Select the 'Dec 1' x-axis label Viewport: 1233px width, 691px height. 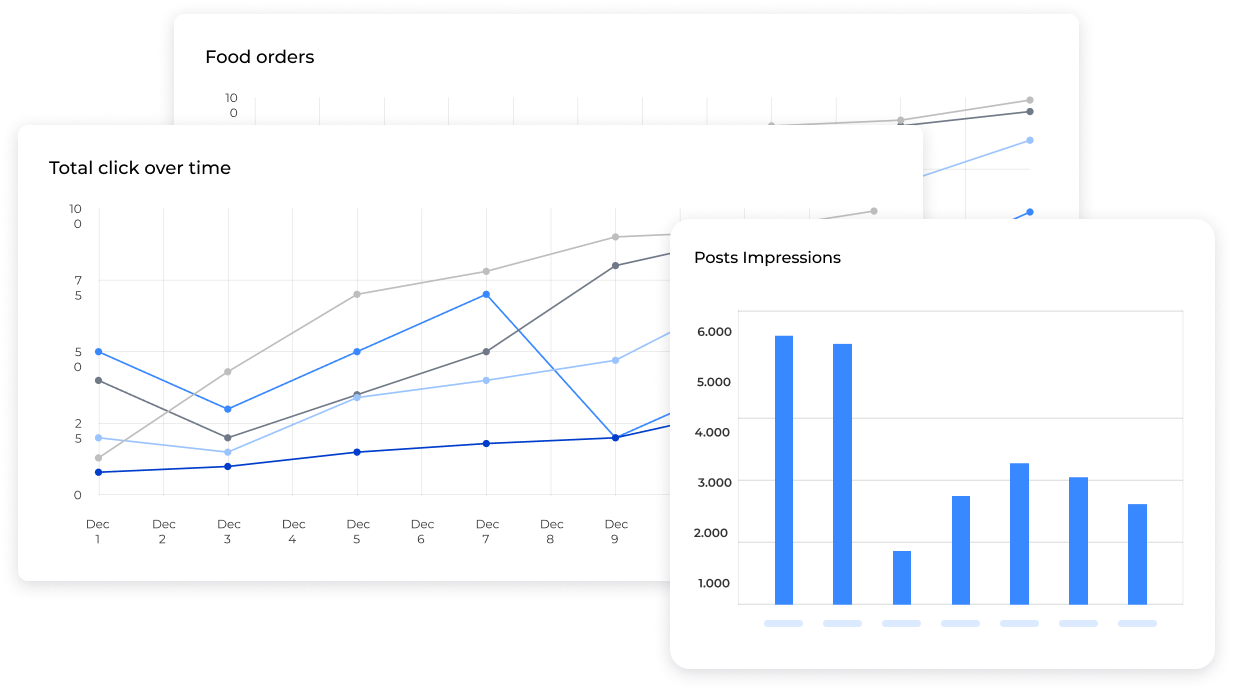coord(98,531)
